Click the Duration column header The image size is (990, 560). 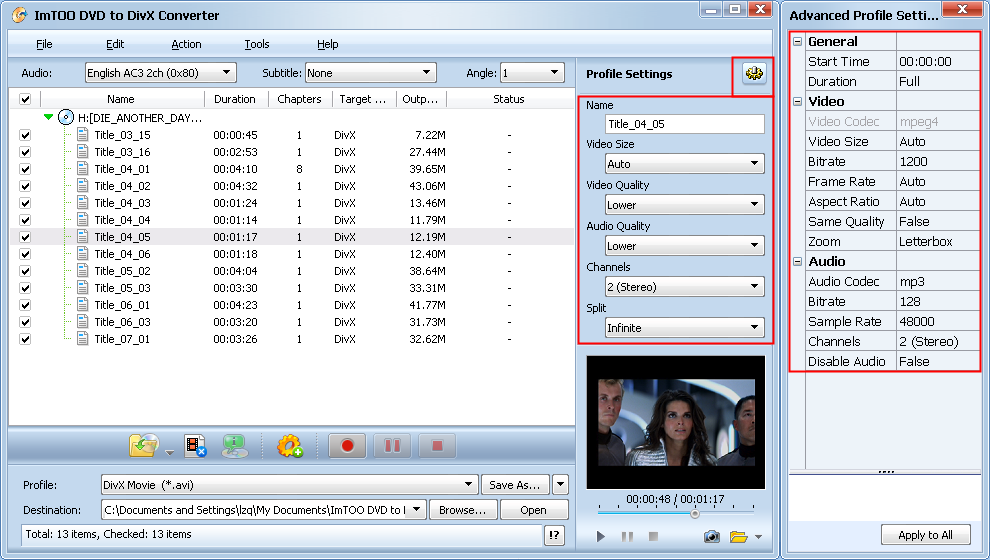point(236,99)
